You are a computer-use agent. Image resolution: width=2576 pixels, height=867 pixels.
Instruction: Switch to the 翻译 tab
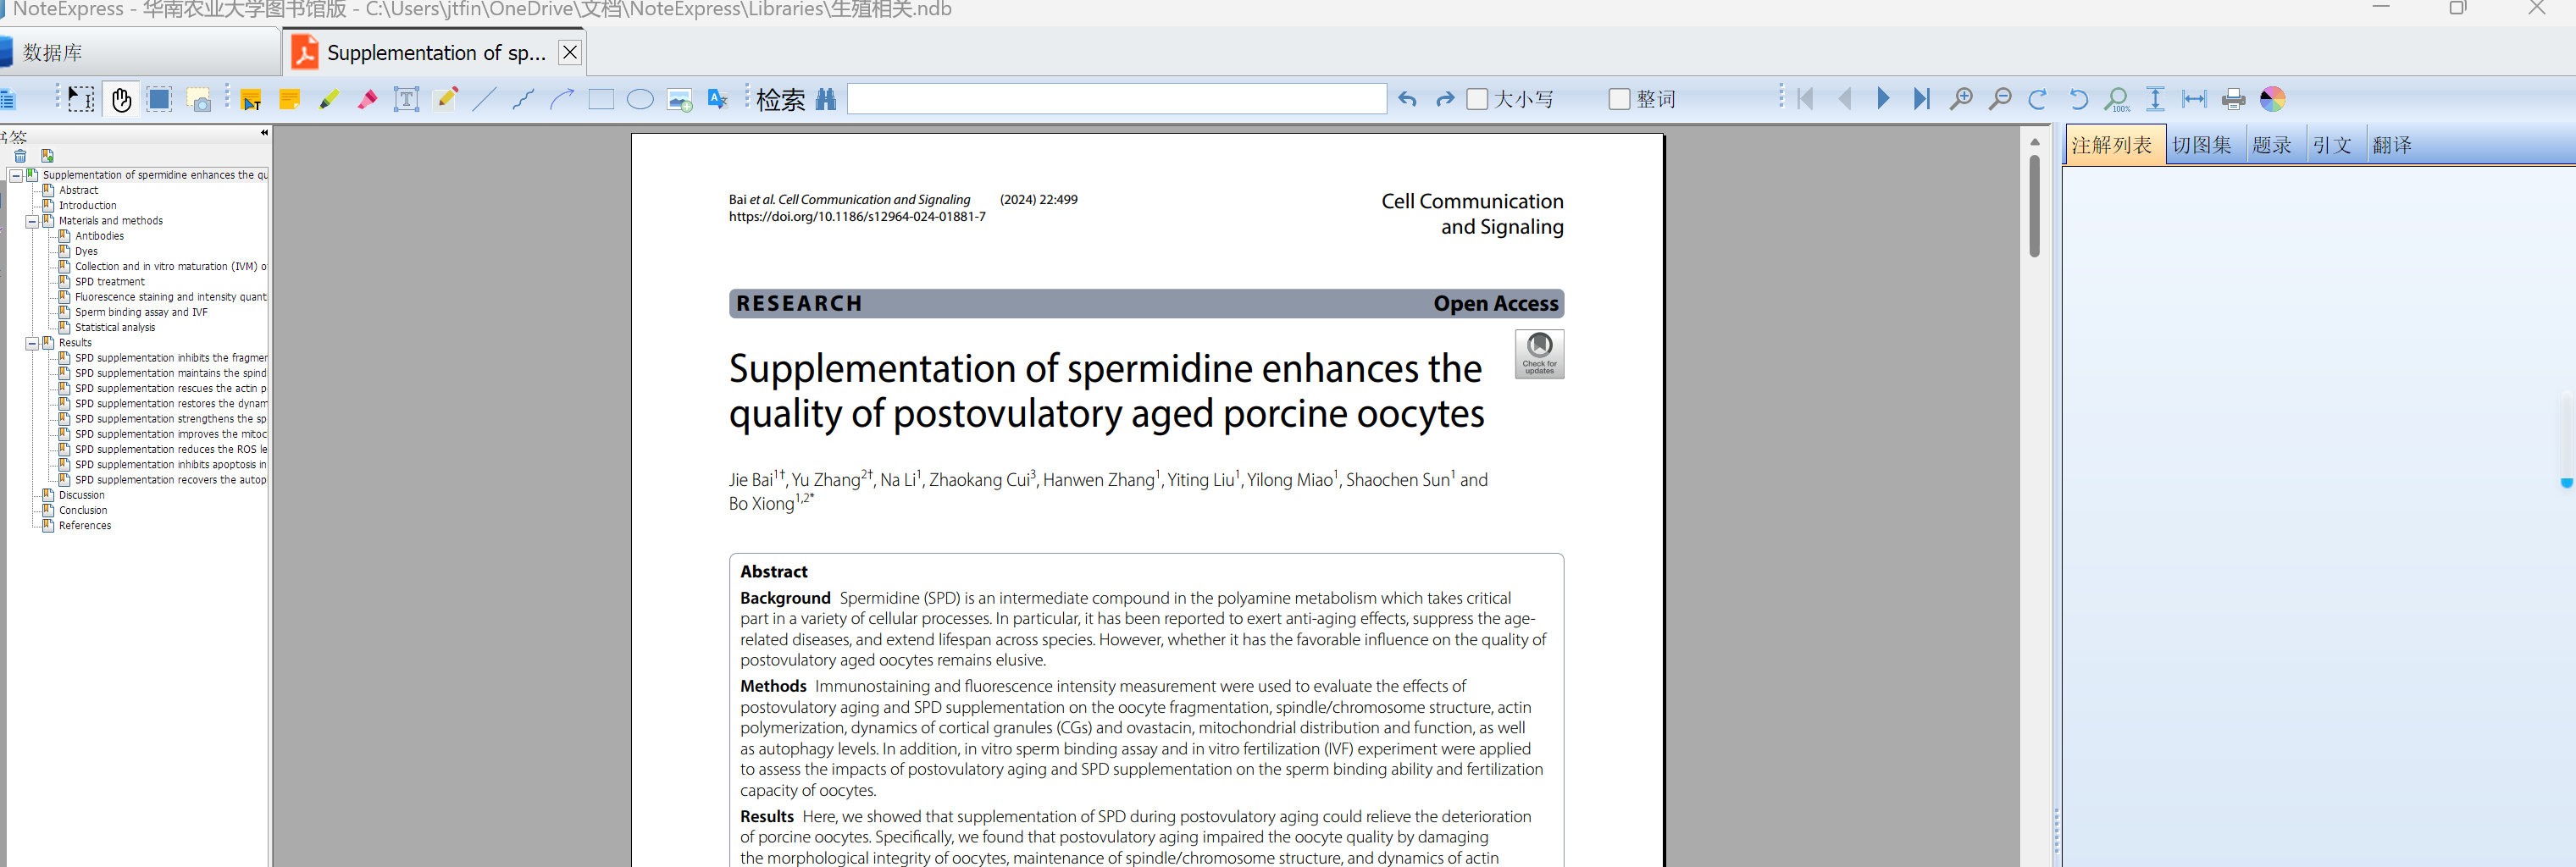click(x=2392, y=145)
